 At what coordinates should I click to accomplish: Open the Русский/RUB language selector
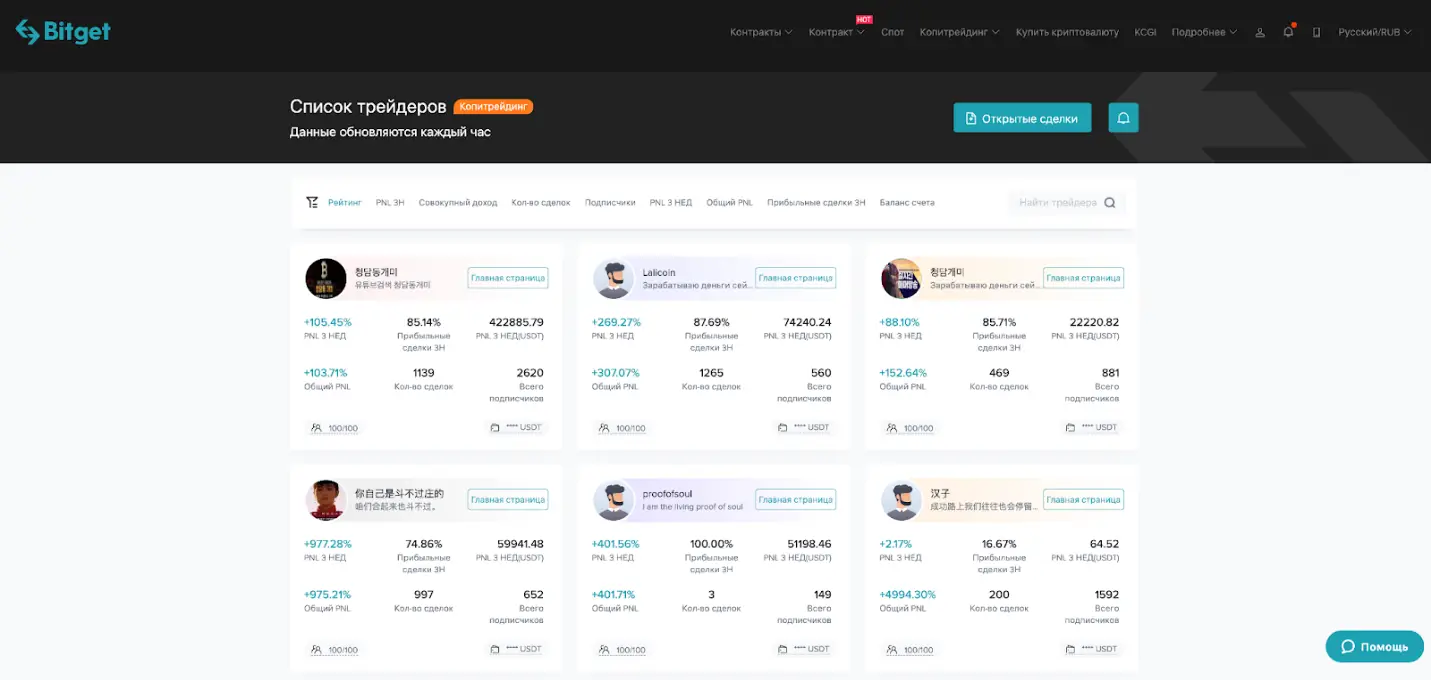tap(1374, 32)
